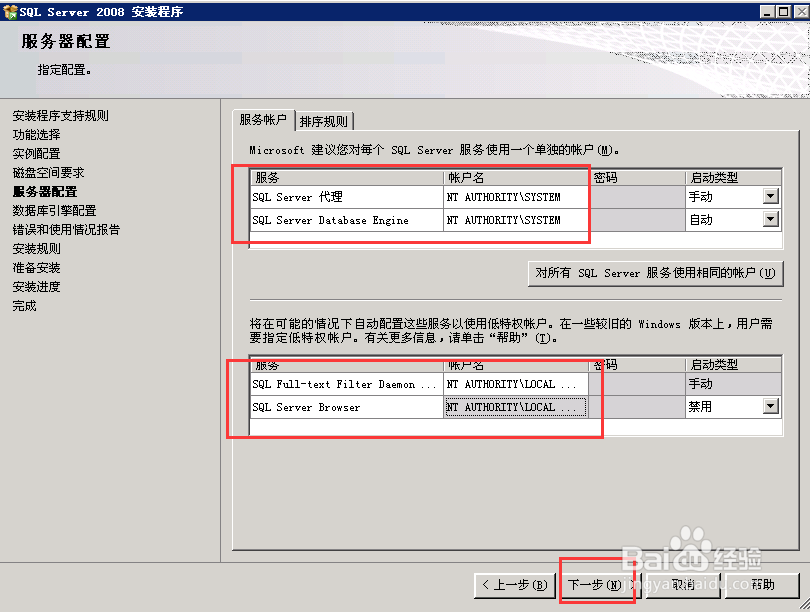Click 数据库引擎配置 in the steps list

click(54, 211)
